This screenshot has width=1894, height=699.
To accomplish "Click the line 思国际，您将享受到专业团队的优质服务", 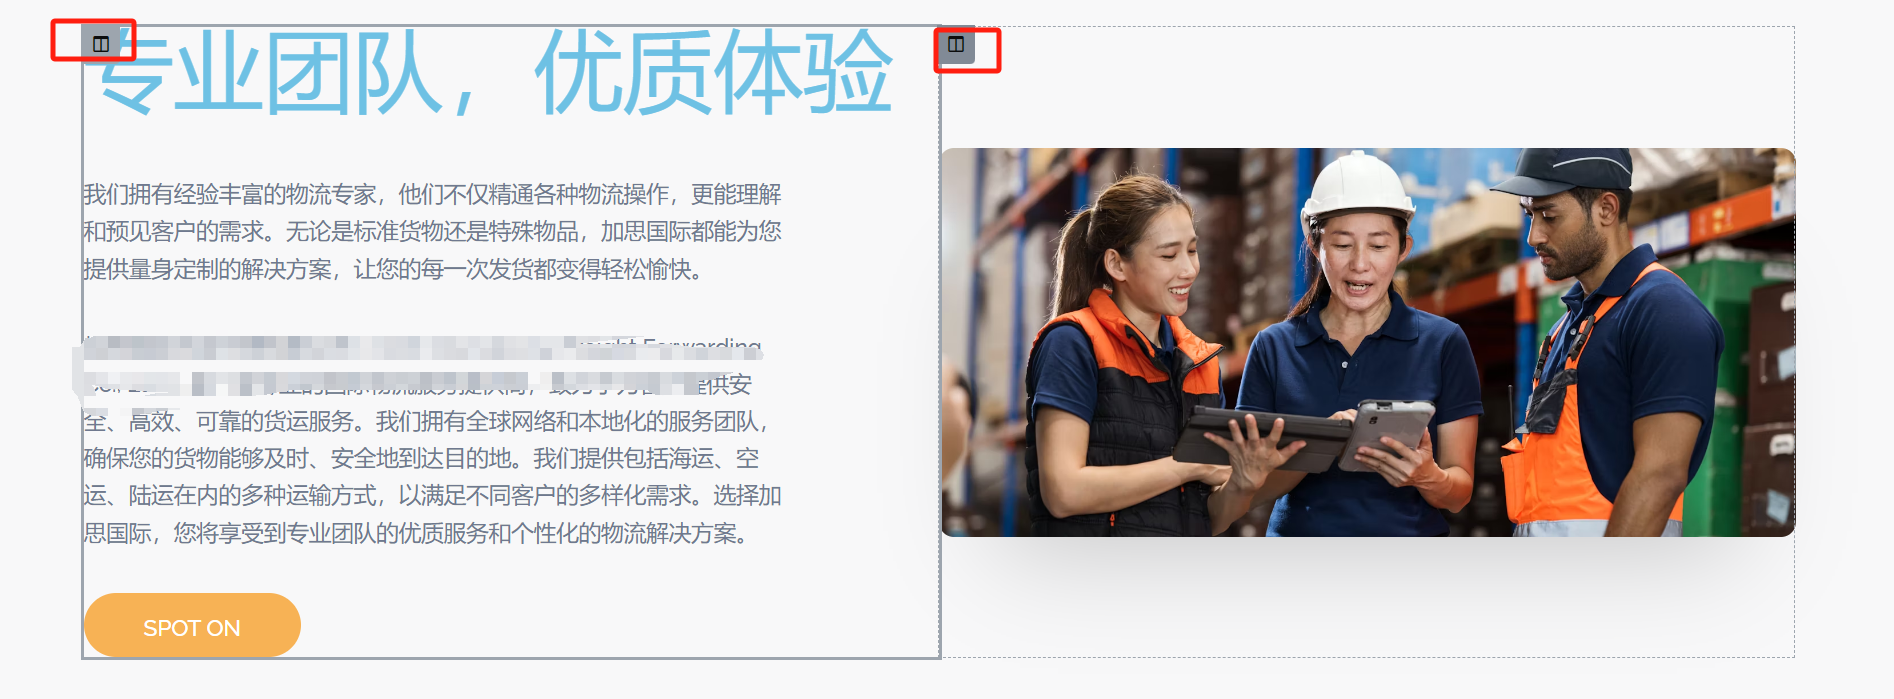I will click(x=415, y=533).
